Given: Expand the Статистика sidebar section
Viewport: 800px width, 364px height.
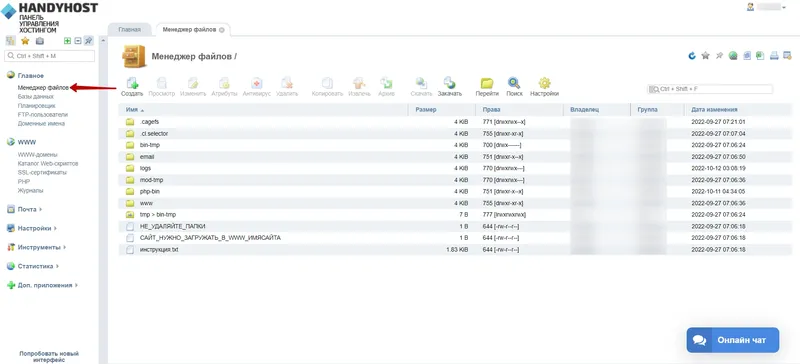Looking at the screenshot, I should click(35, 266).
